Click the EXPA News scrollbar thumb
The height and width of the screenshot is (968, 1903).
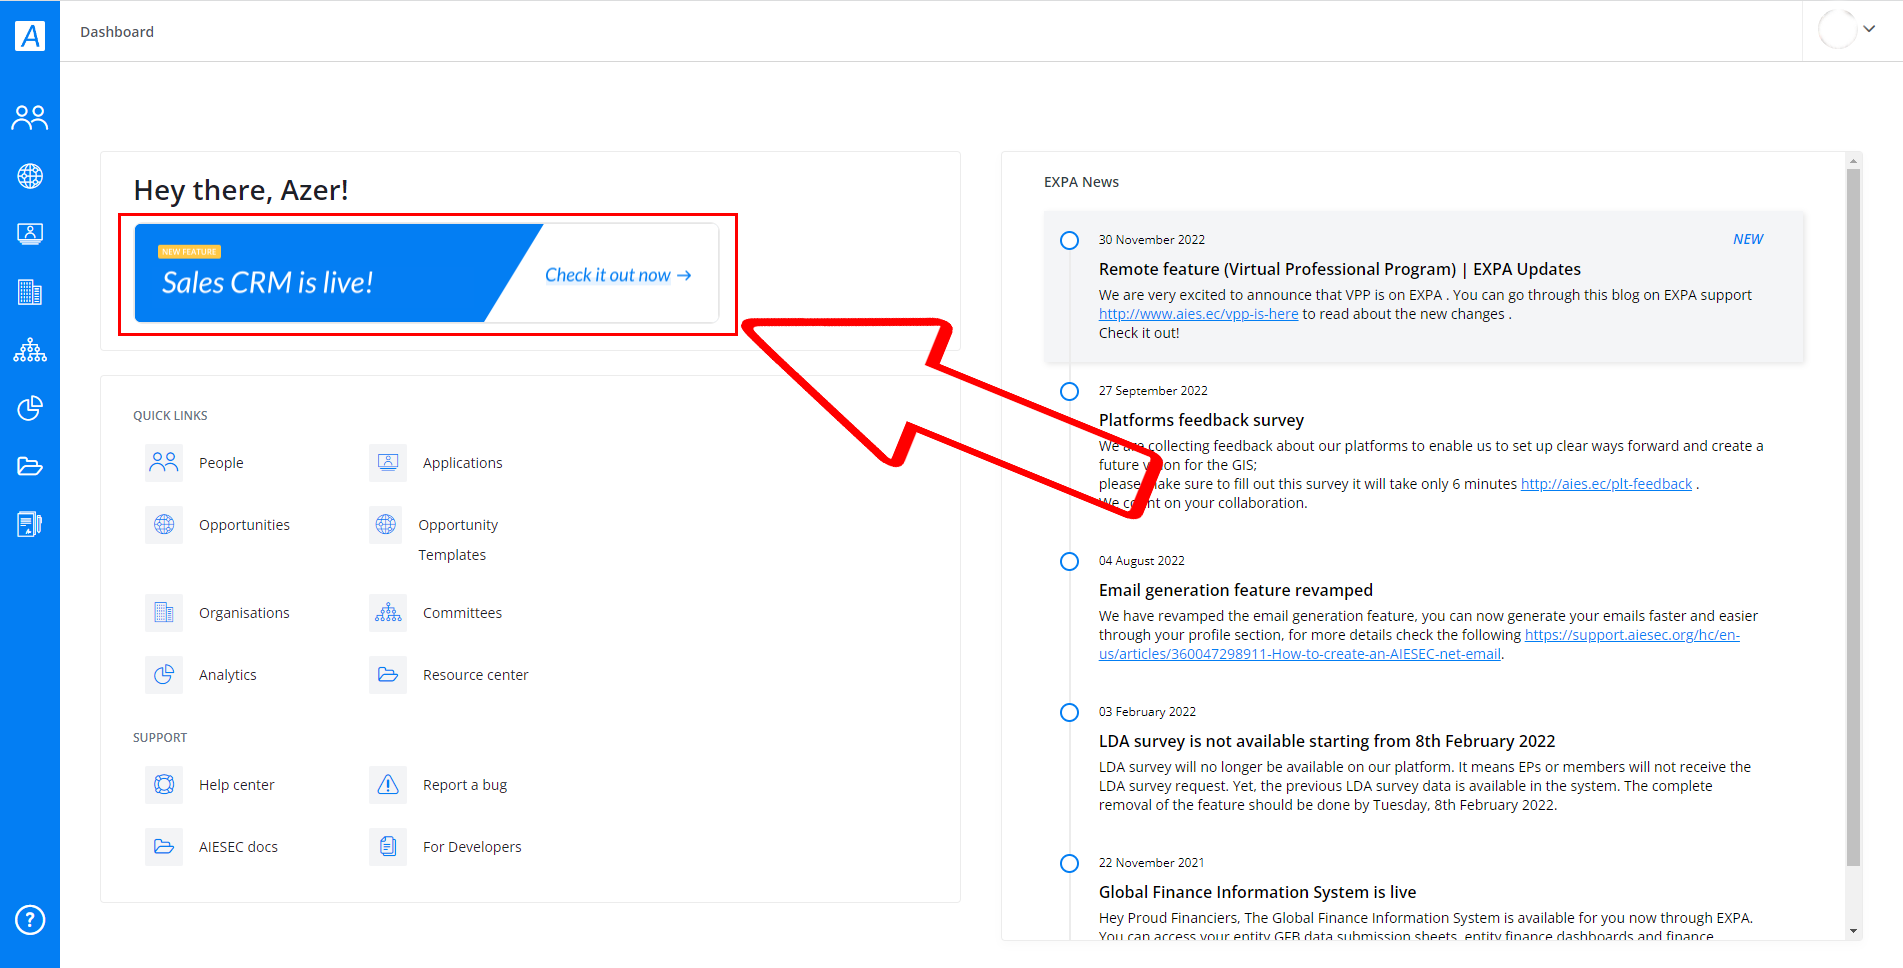(1853, 517)
